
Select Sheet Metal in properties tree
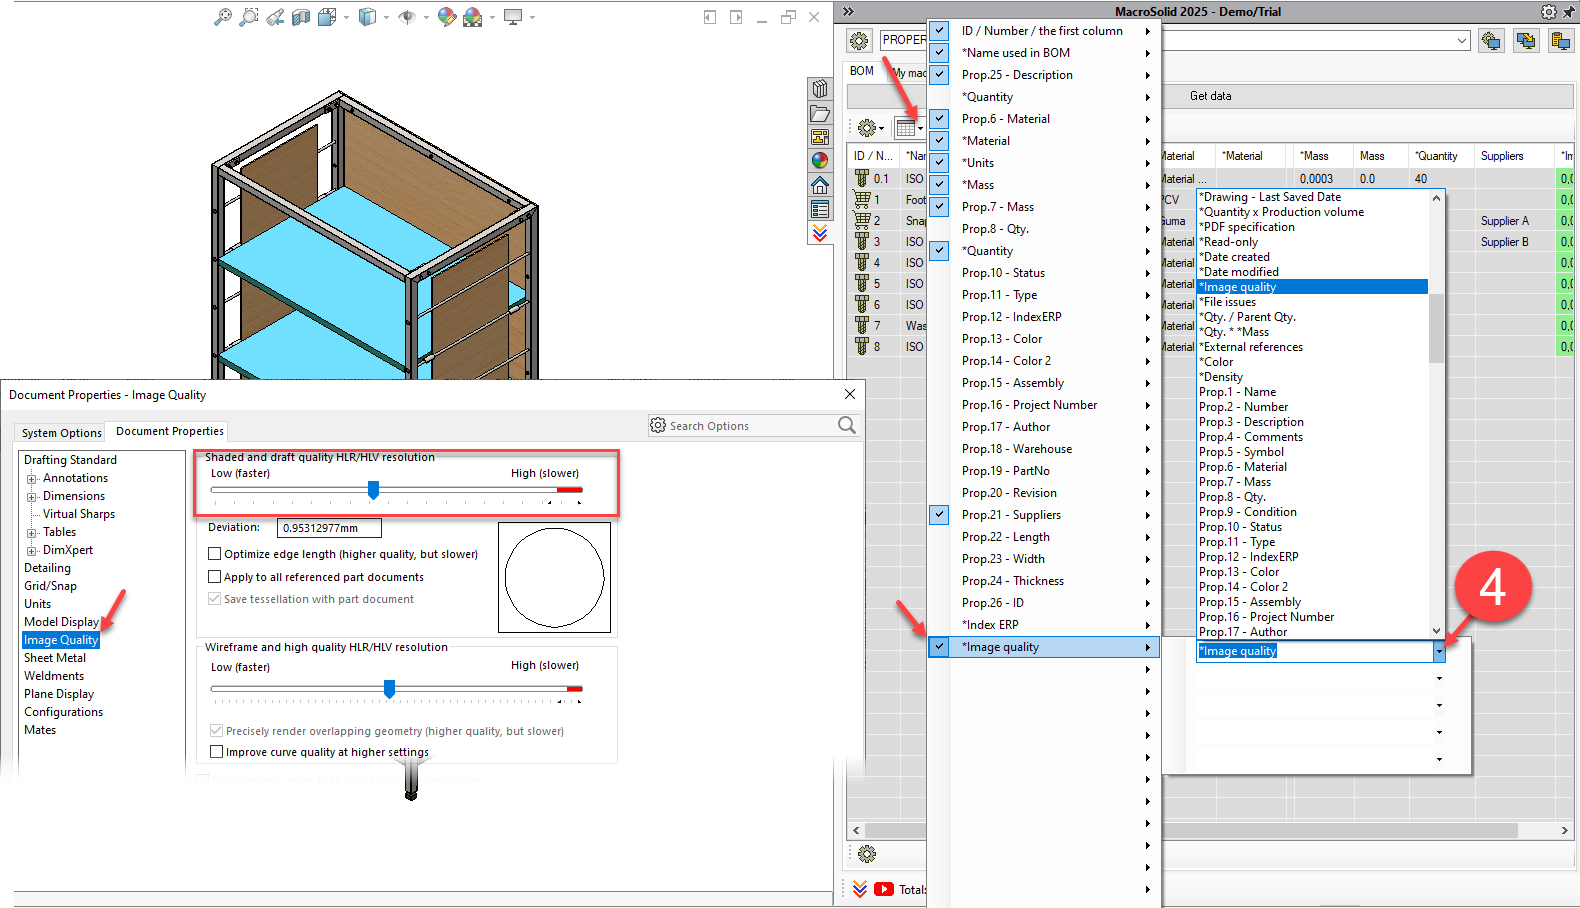55,658
